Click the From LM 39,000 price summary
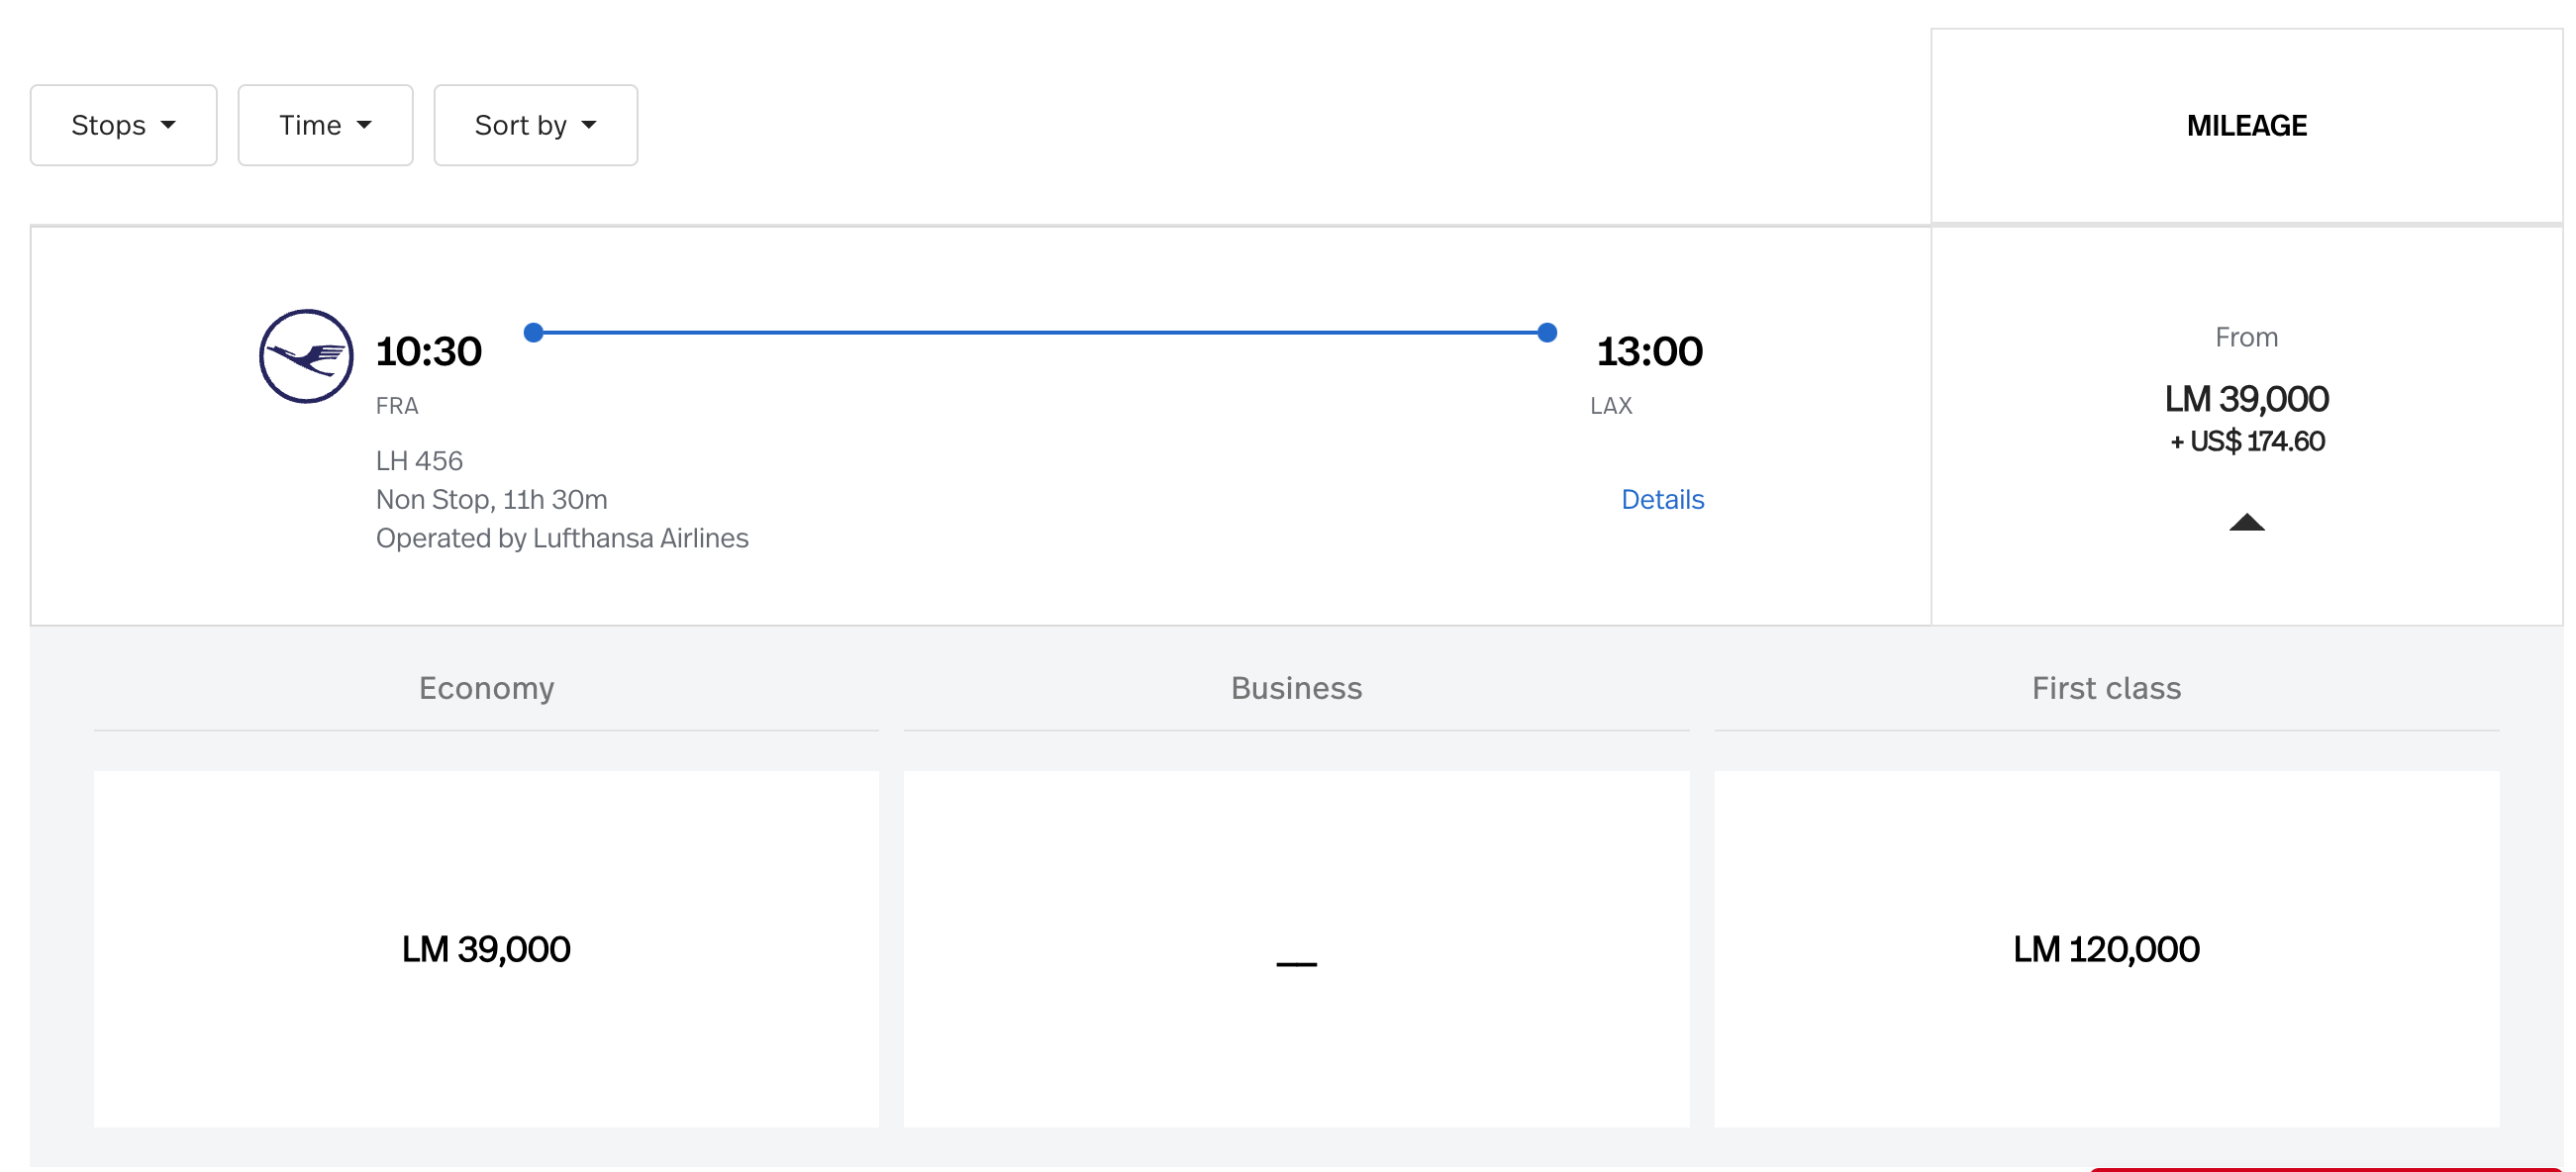 (2246, 399)
